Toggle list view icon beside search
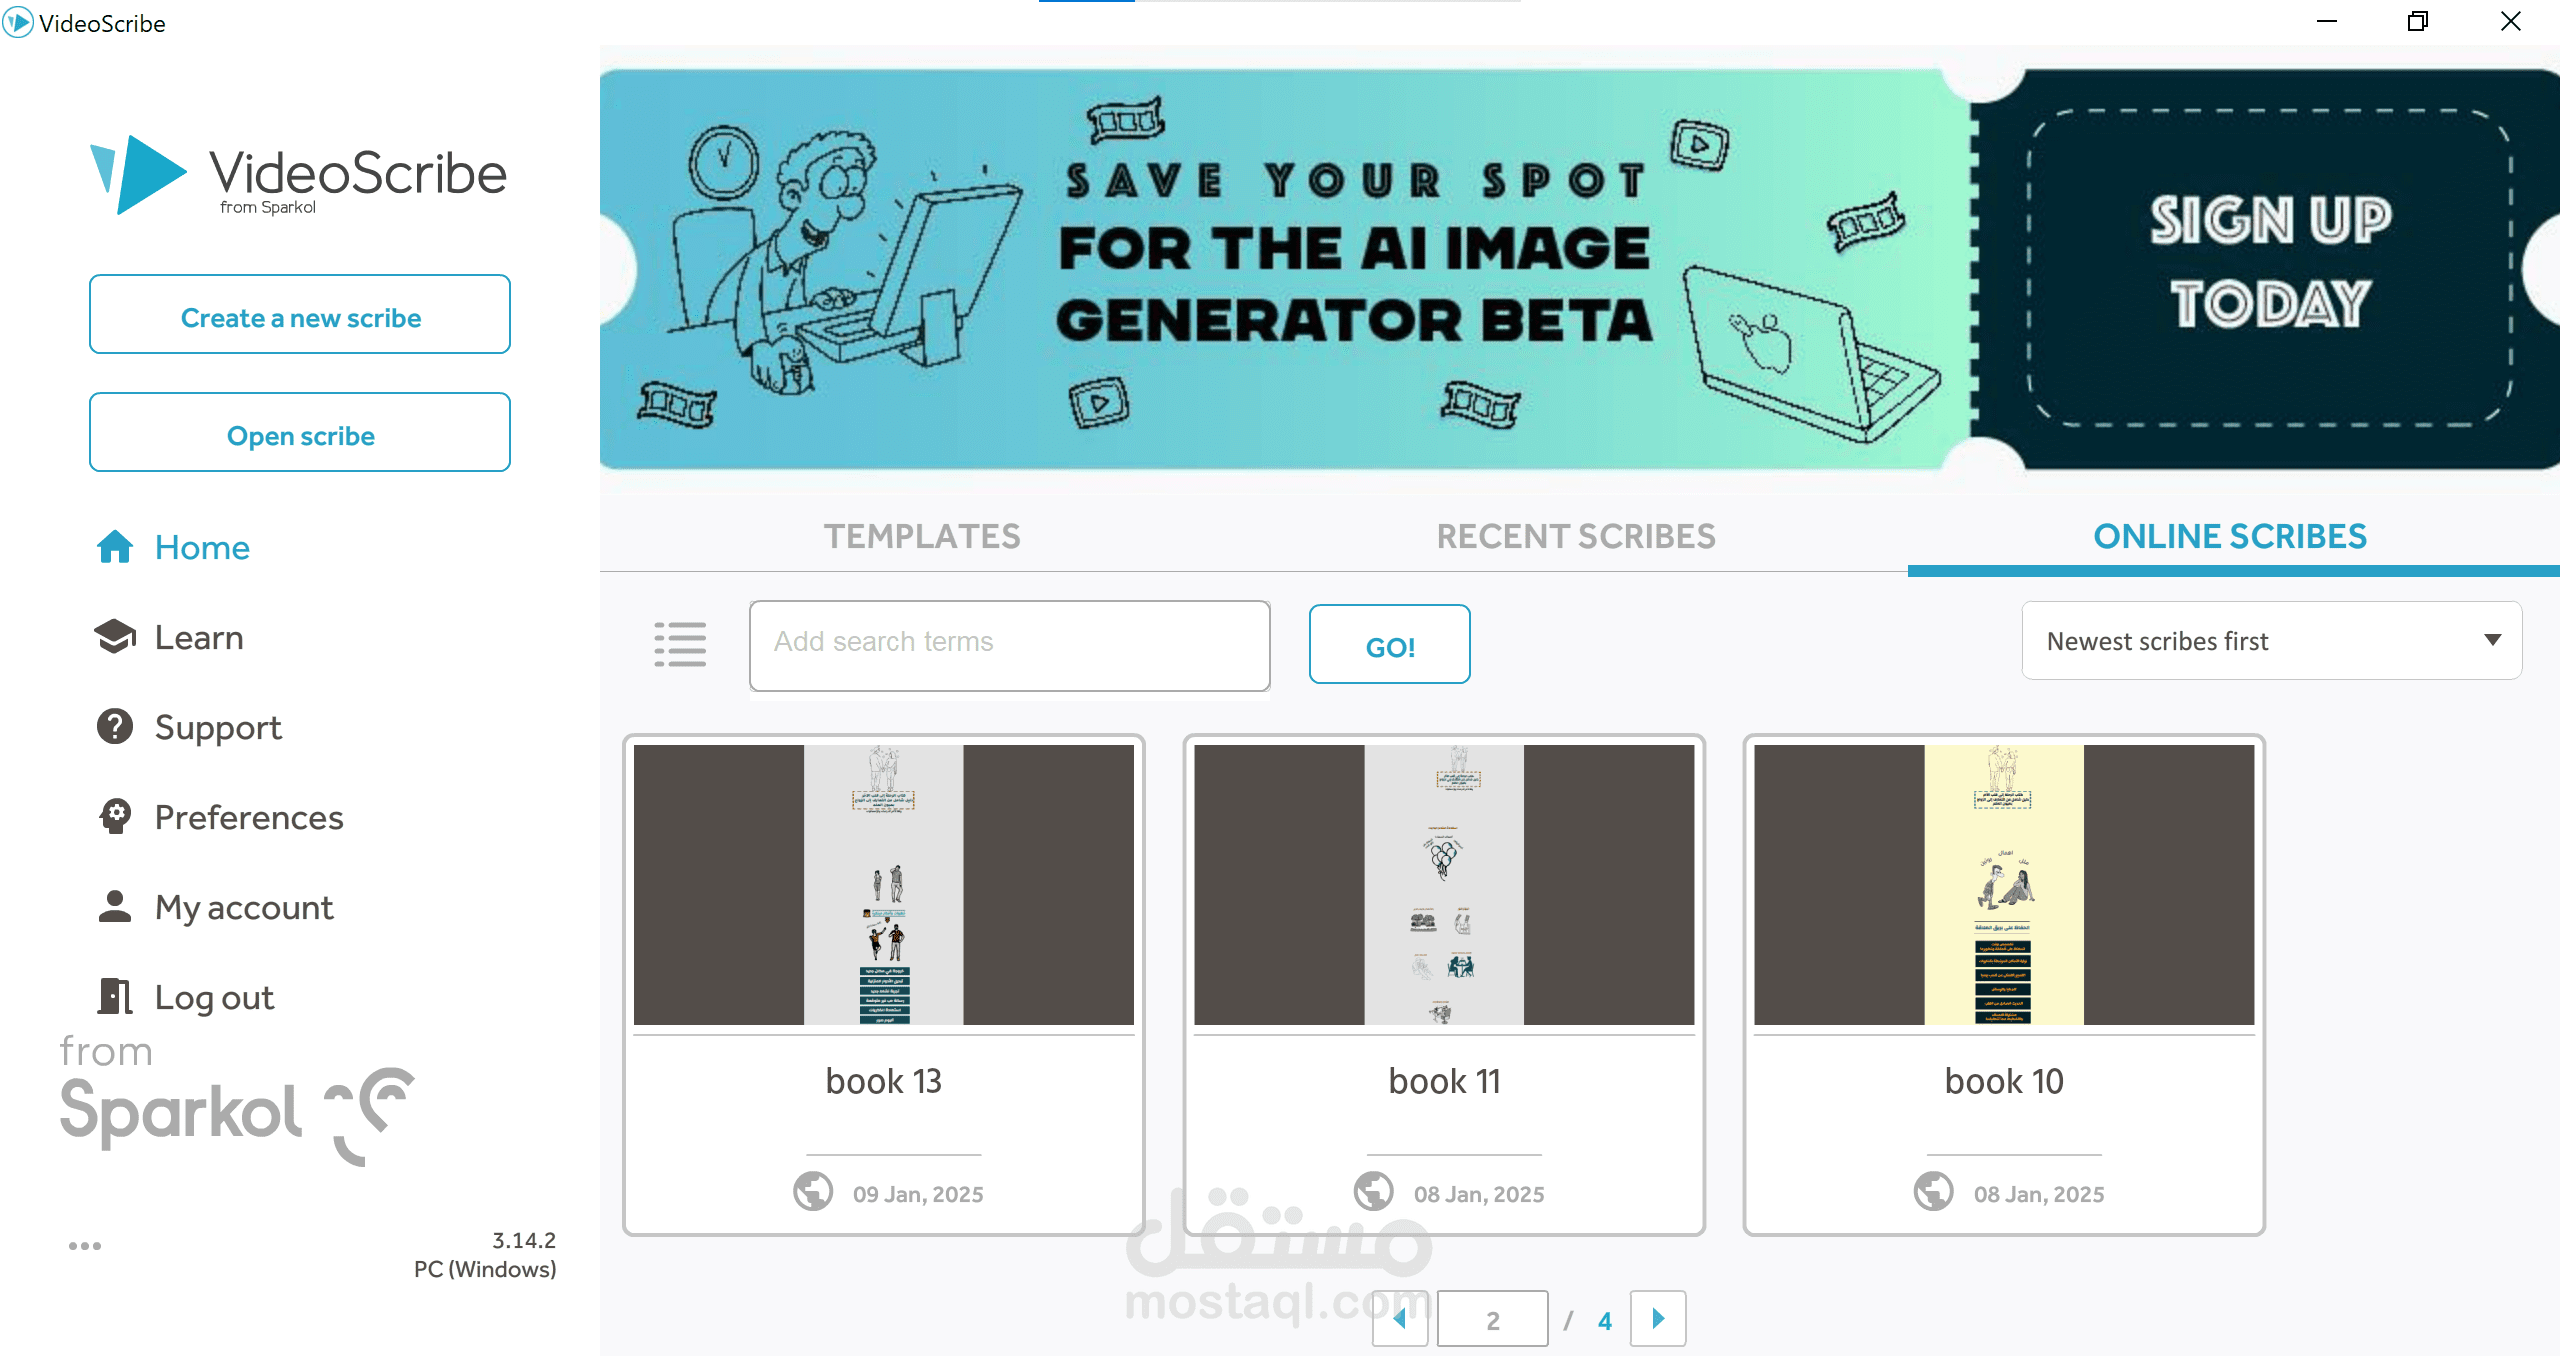The image size is (2560, 1356). (680, 645)
